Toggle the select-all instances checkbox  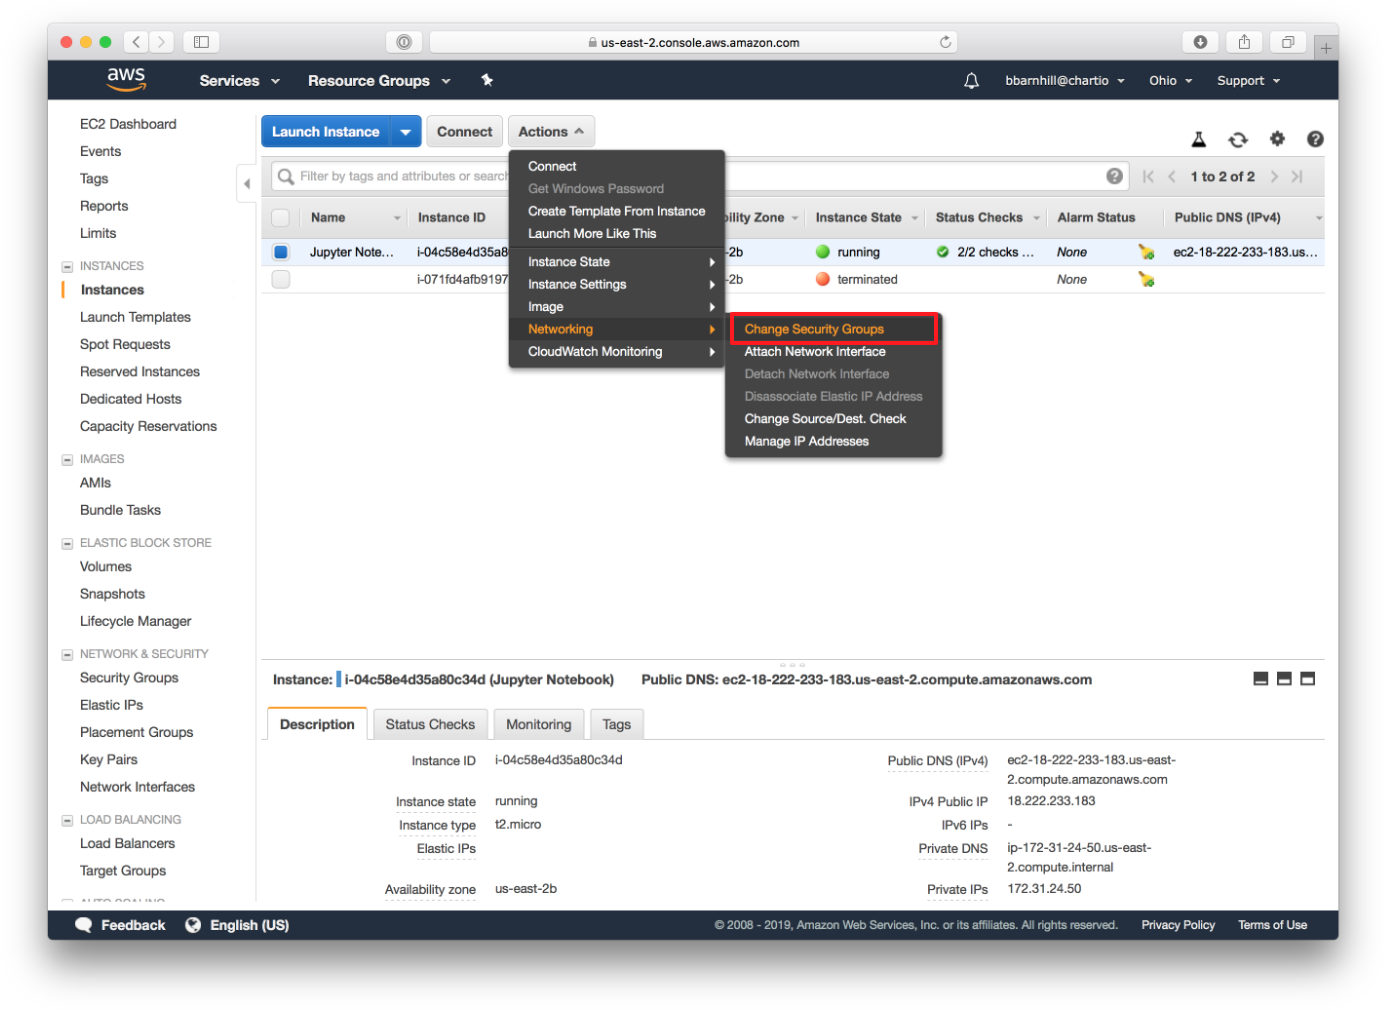pyautogui.click(x=280, y=218)
